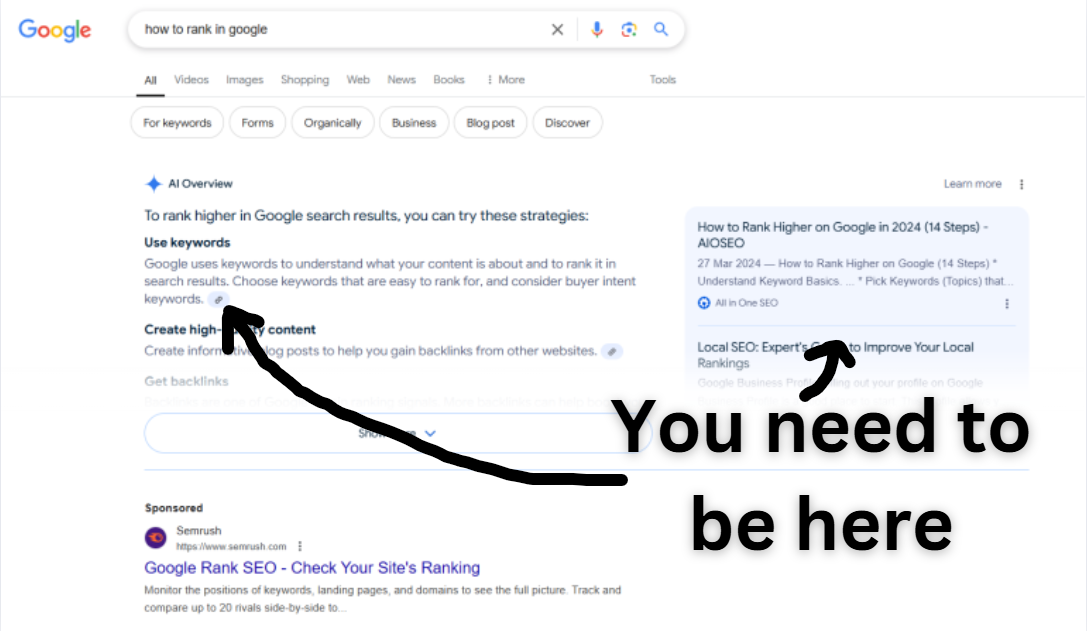The height and width of the screenshot is (631, 1087).
Task: Open the search Tools options
Action: tap(663, 80)
